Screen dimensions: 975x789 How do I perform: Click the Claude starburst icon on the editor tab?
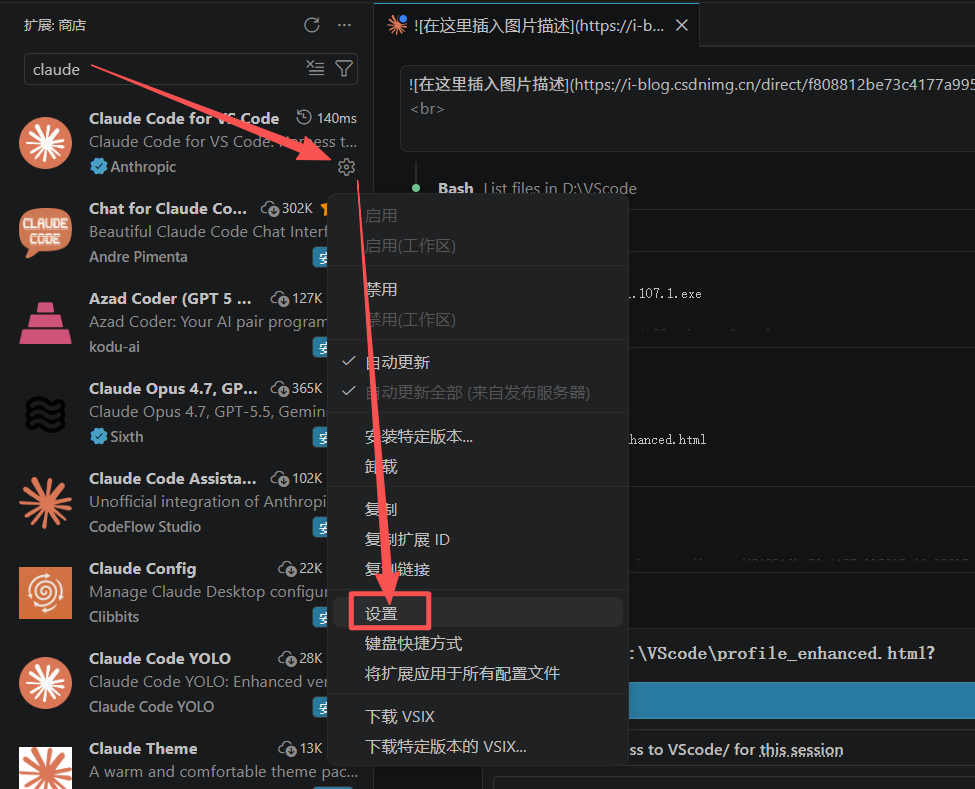pyautogui.click(x=397, y=25)
